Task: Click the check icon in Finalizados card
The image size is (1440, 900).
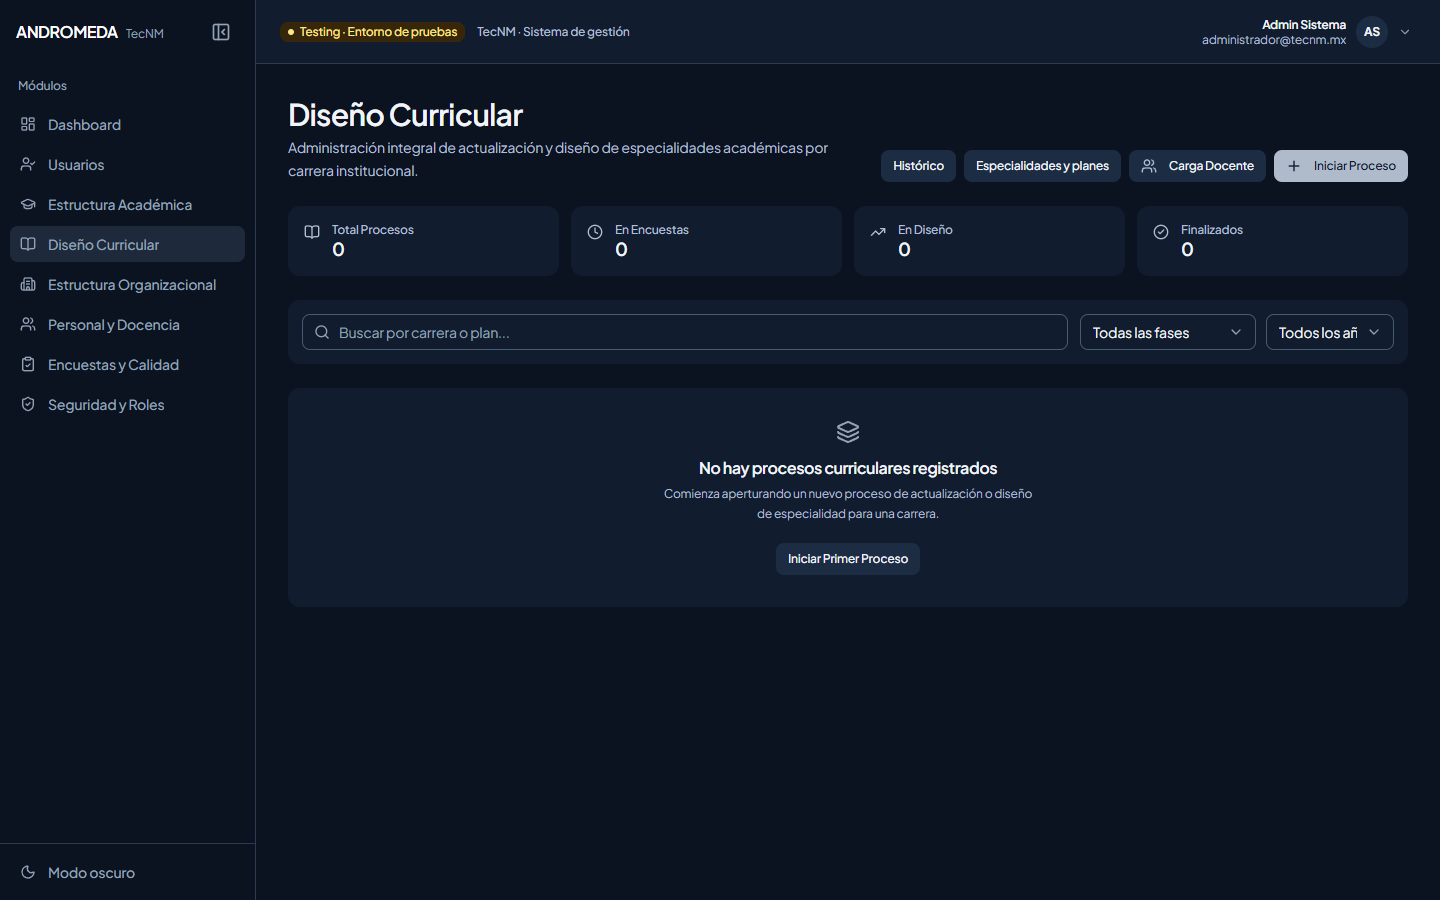Action: coord(1161,232)
